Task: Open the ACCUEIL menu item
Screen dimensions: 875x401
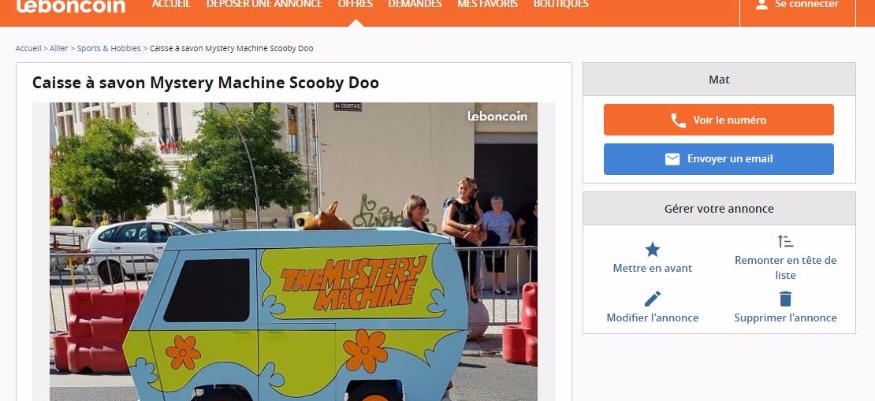Action: pos(171,4)
